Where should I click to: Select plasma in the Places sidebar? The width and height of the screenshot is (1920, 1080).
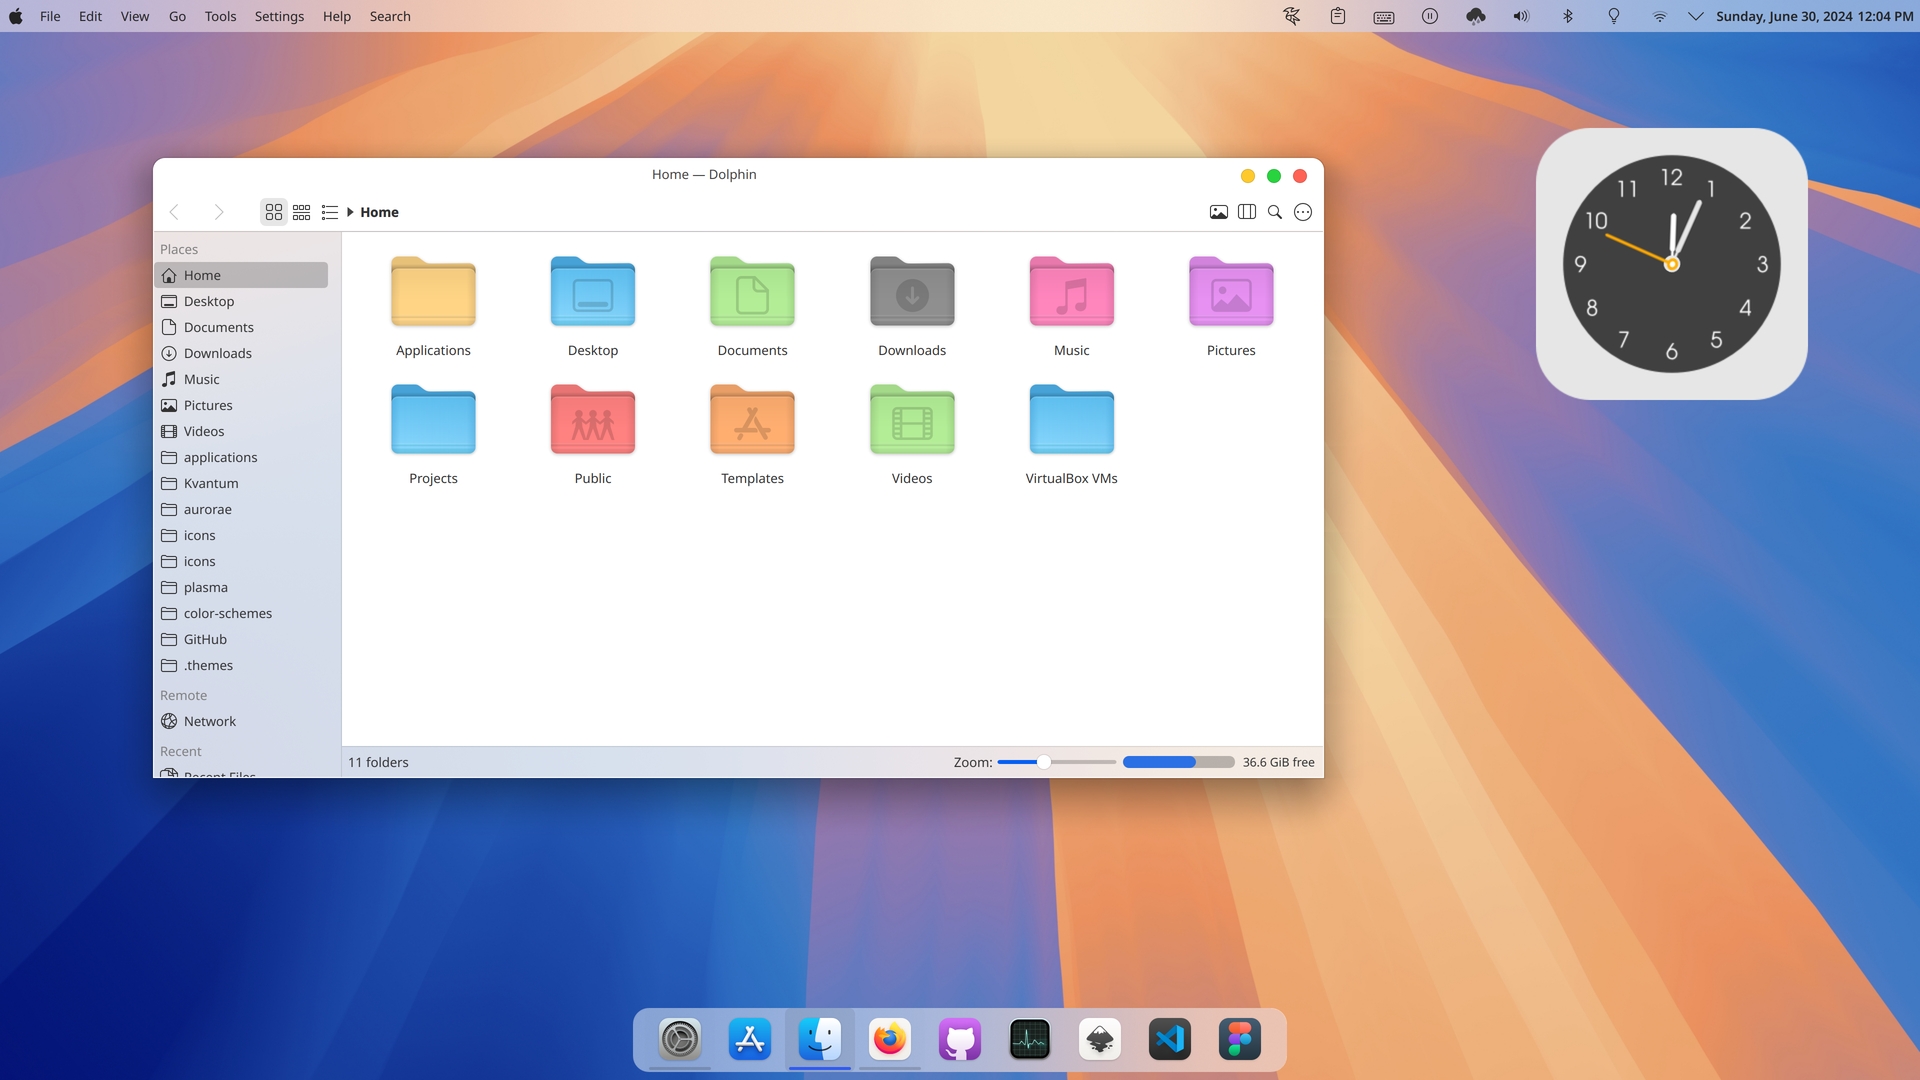(x=241, y=587)
